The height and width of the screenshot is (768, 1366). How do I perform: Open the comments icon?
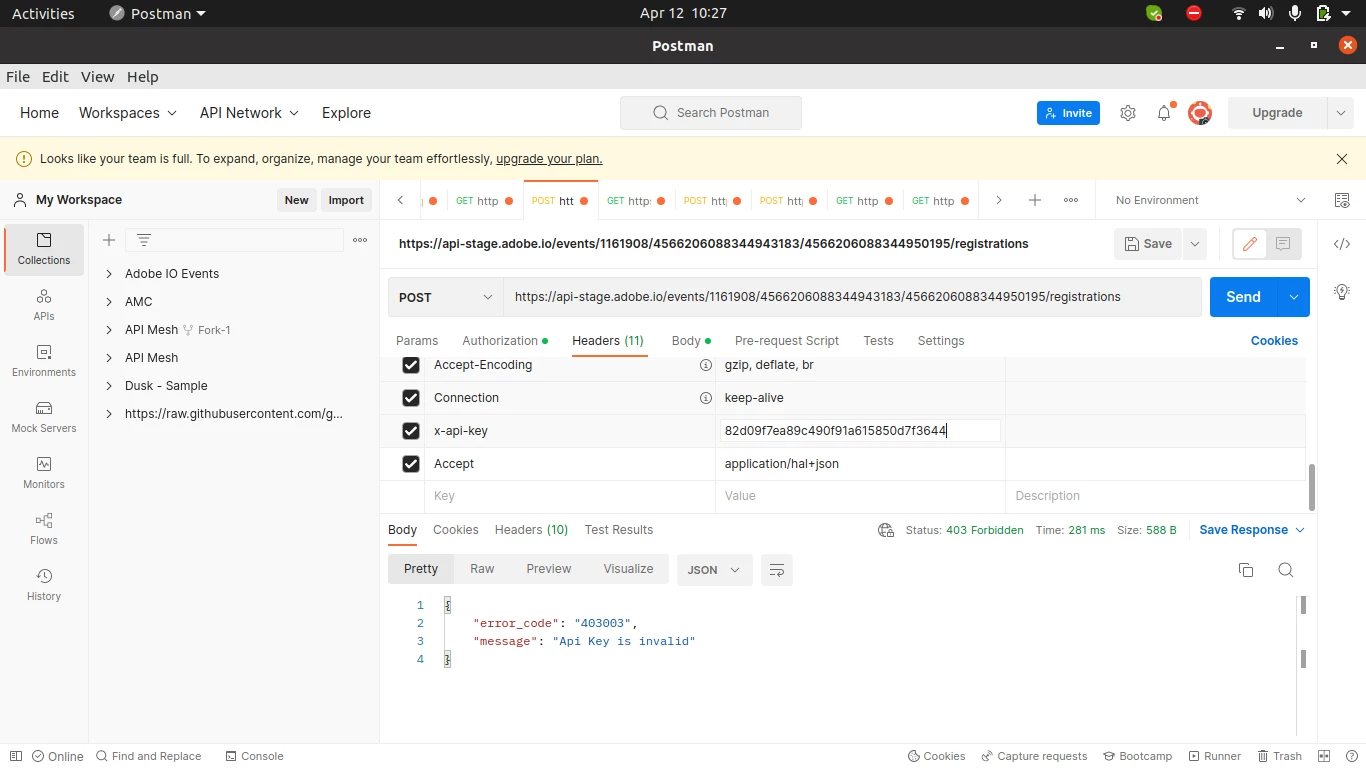pyautogui.click(x=1283, y=244)
